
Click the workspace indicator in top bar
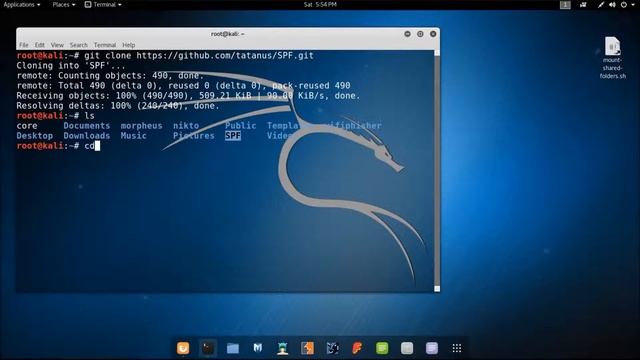tap(565, 4)
